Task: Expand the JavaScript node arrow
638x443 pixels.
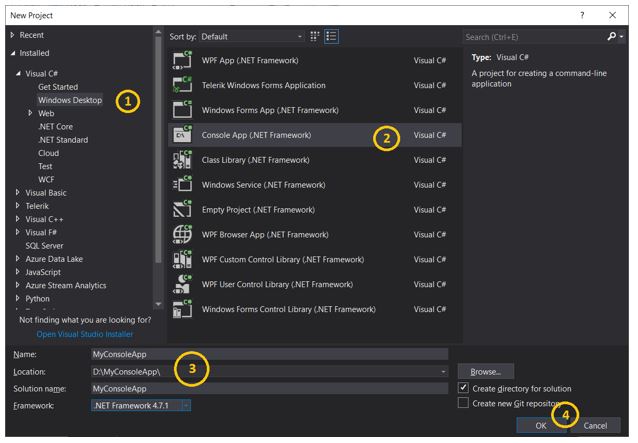Action: point(17,272)
